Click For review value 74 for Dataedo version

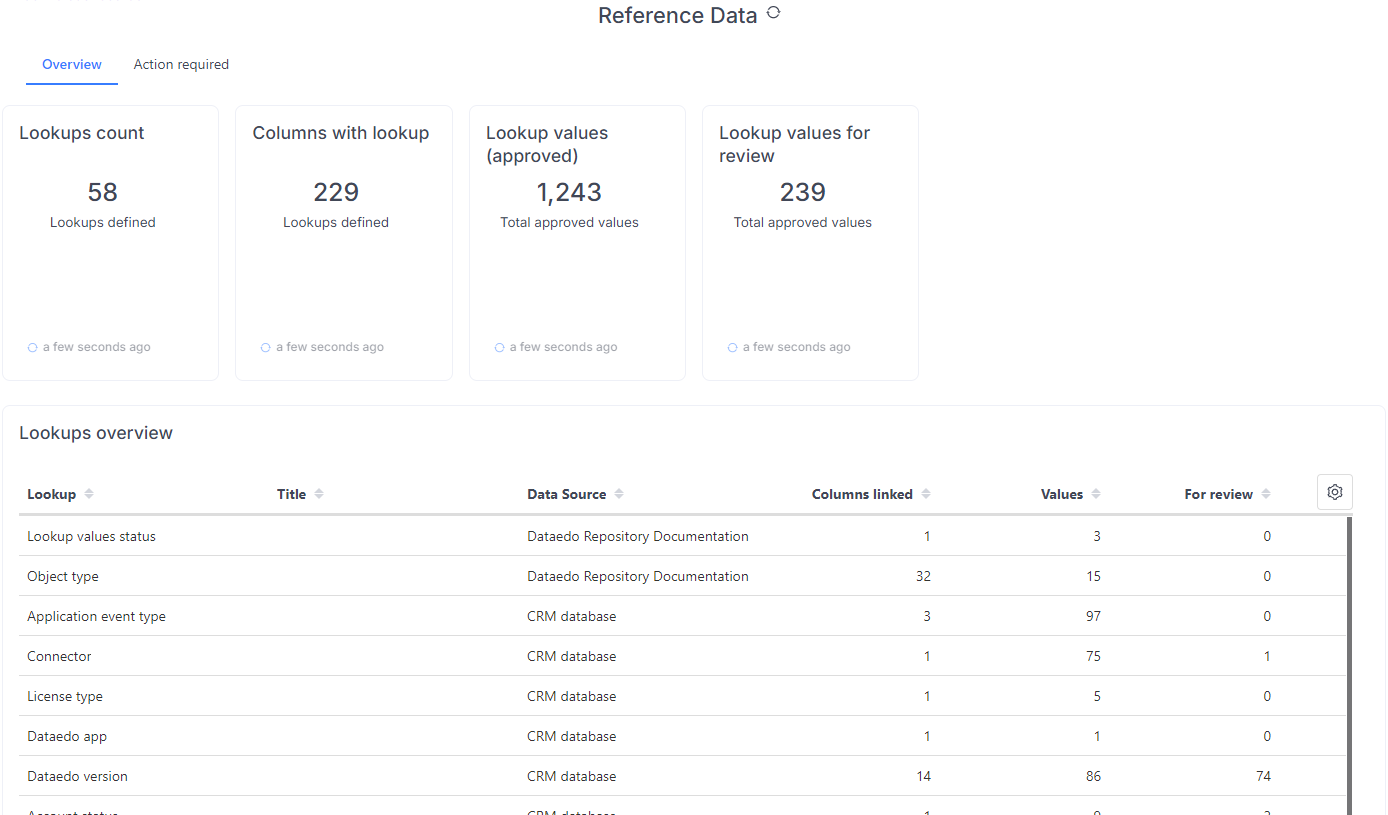tap(1263, 776)
